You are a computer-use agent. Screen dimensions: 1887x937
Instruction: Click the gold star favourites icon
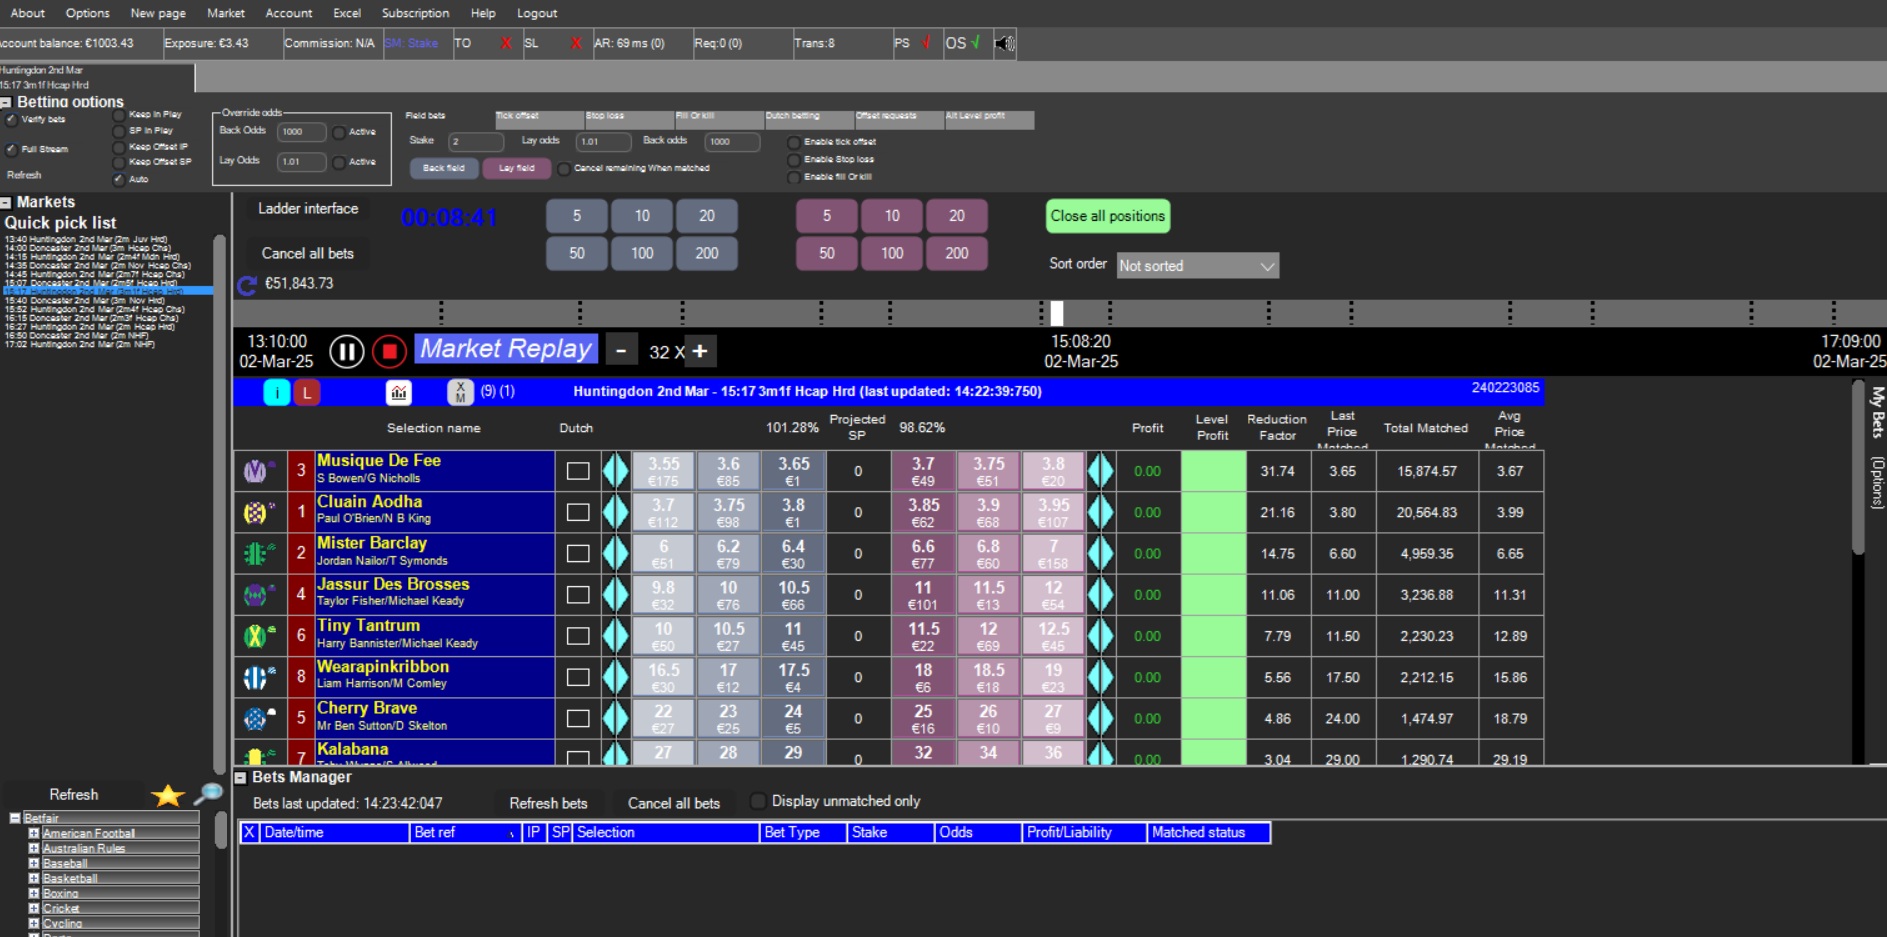(x=168, y=795)
